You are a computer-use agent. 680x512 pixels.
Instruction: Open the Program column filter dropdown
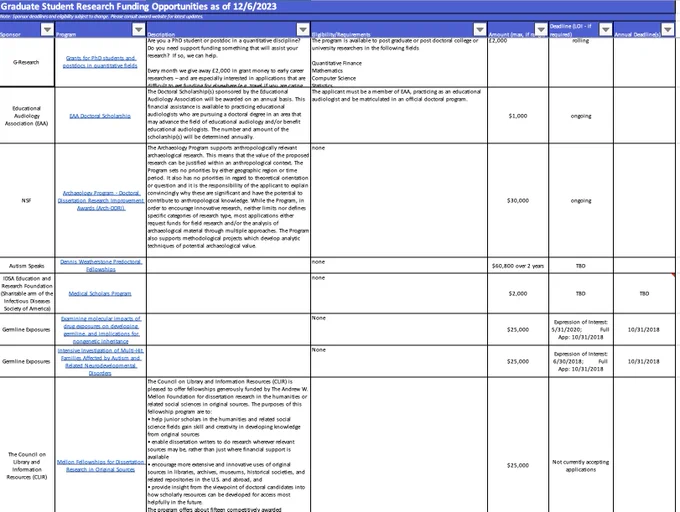pyautogui.click(x=138, y=29)
